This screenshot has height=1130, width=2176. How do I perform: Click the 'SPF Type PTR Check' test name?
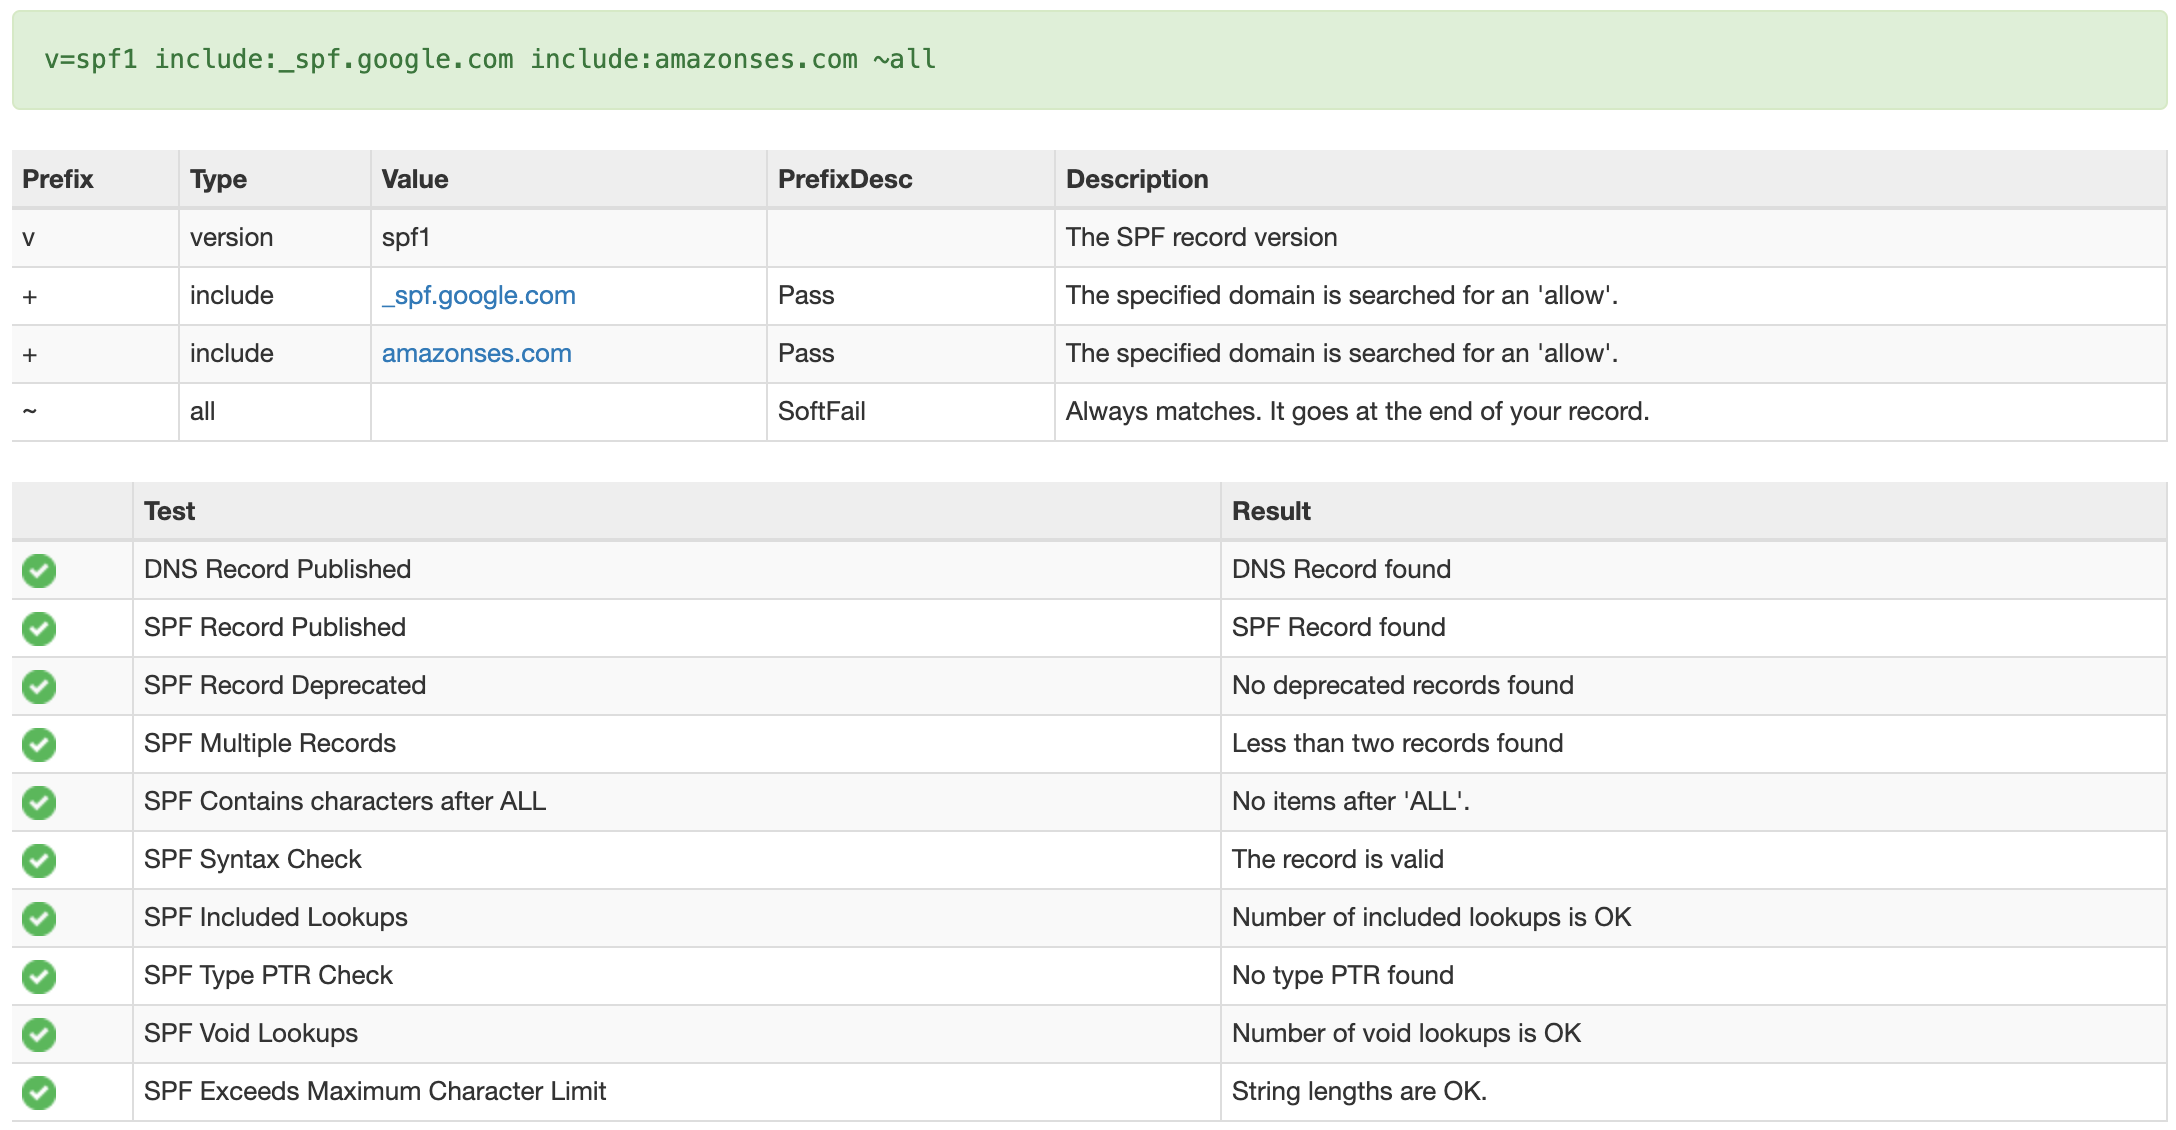click(x=269, y=976)
